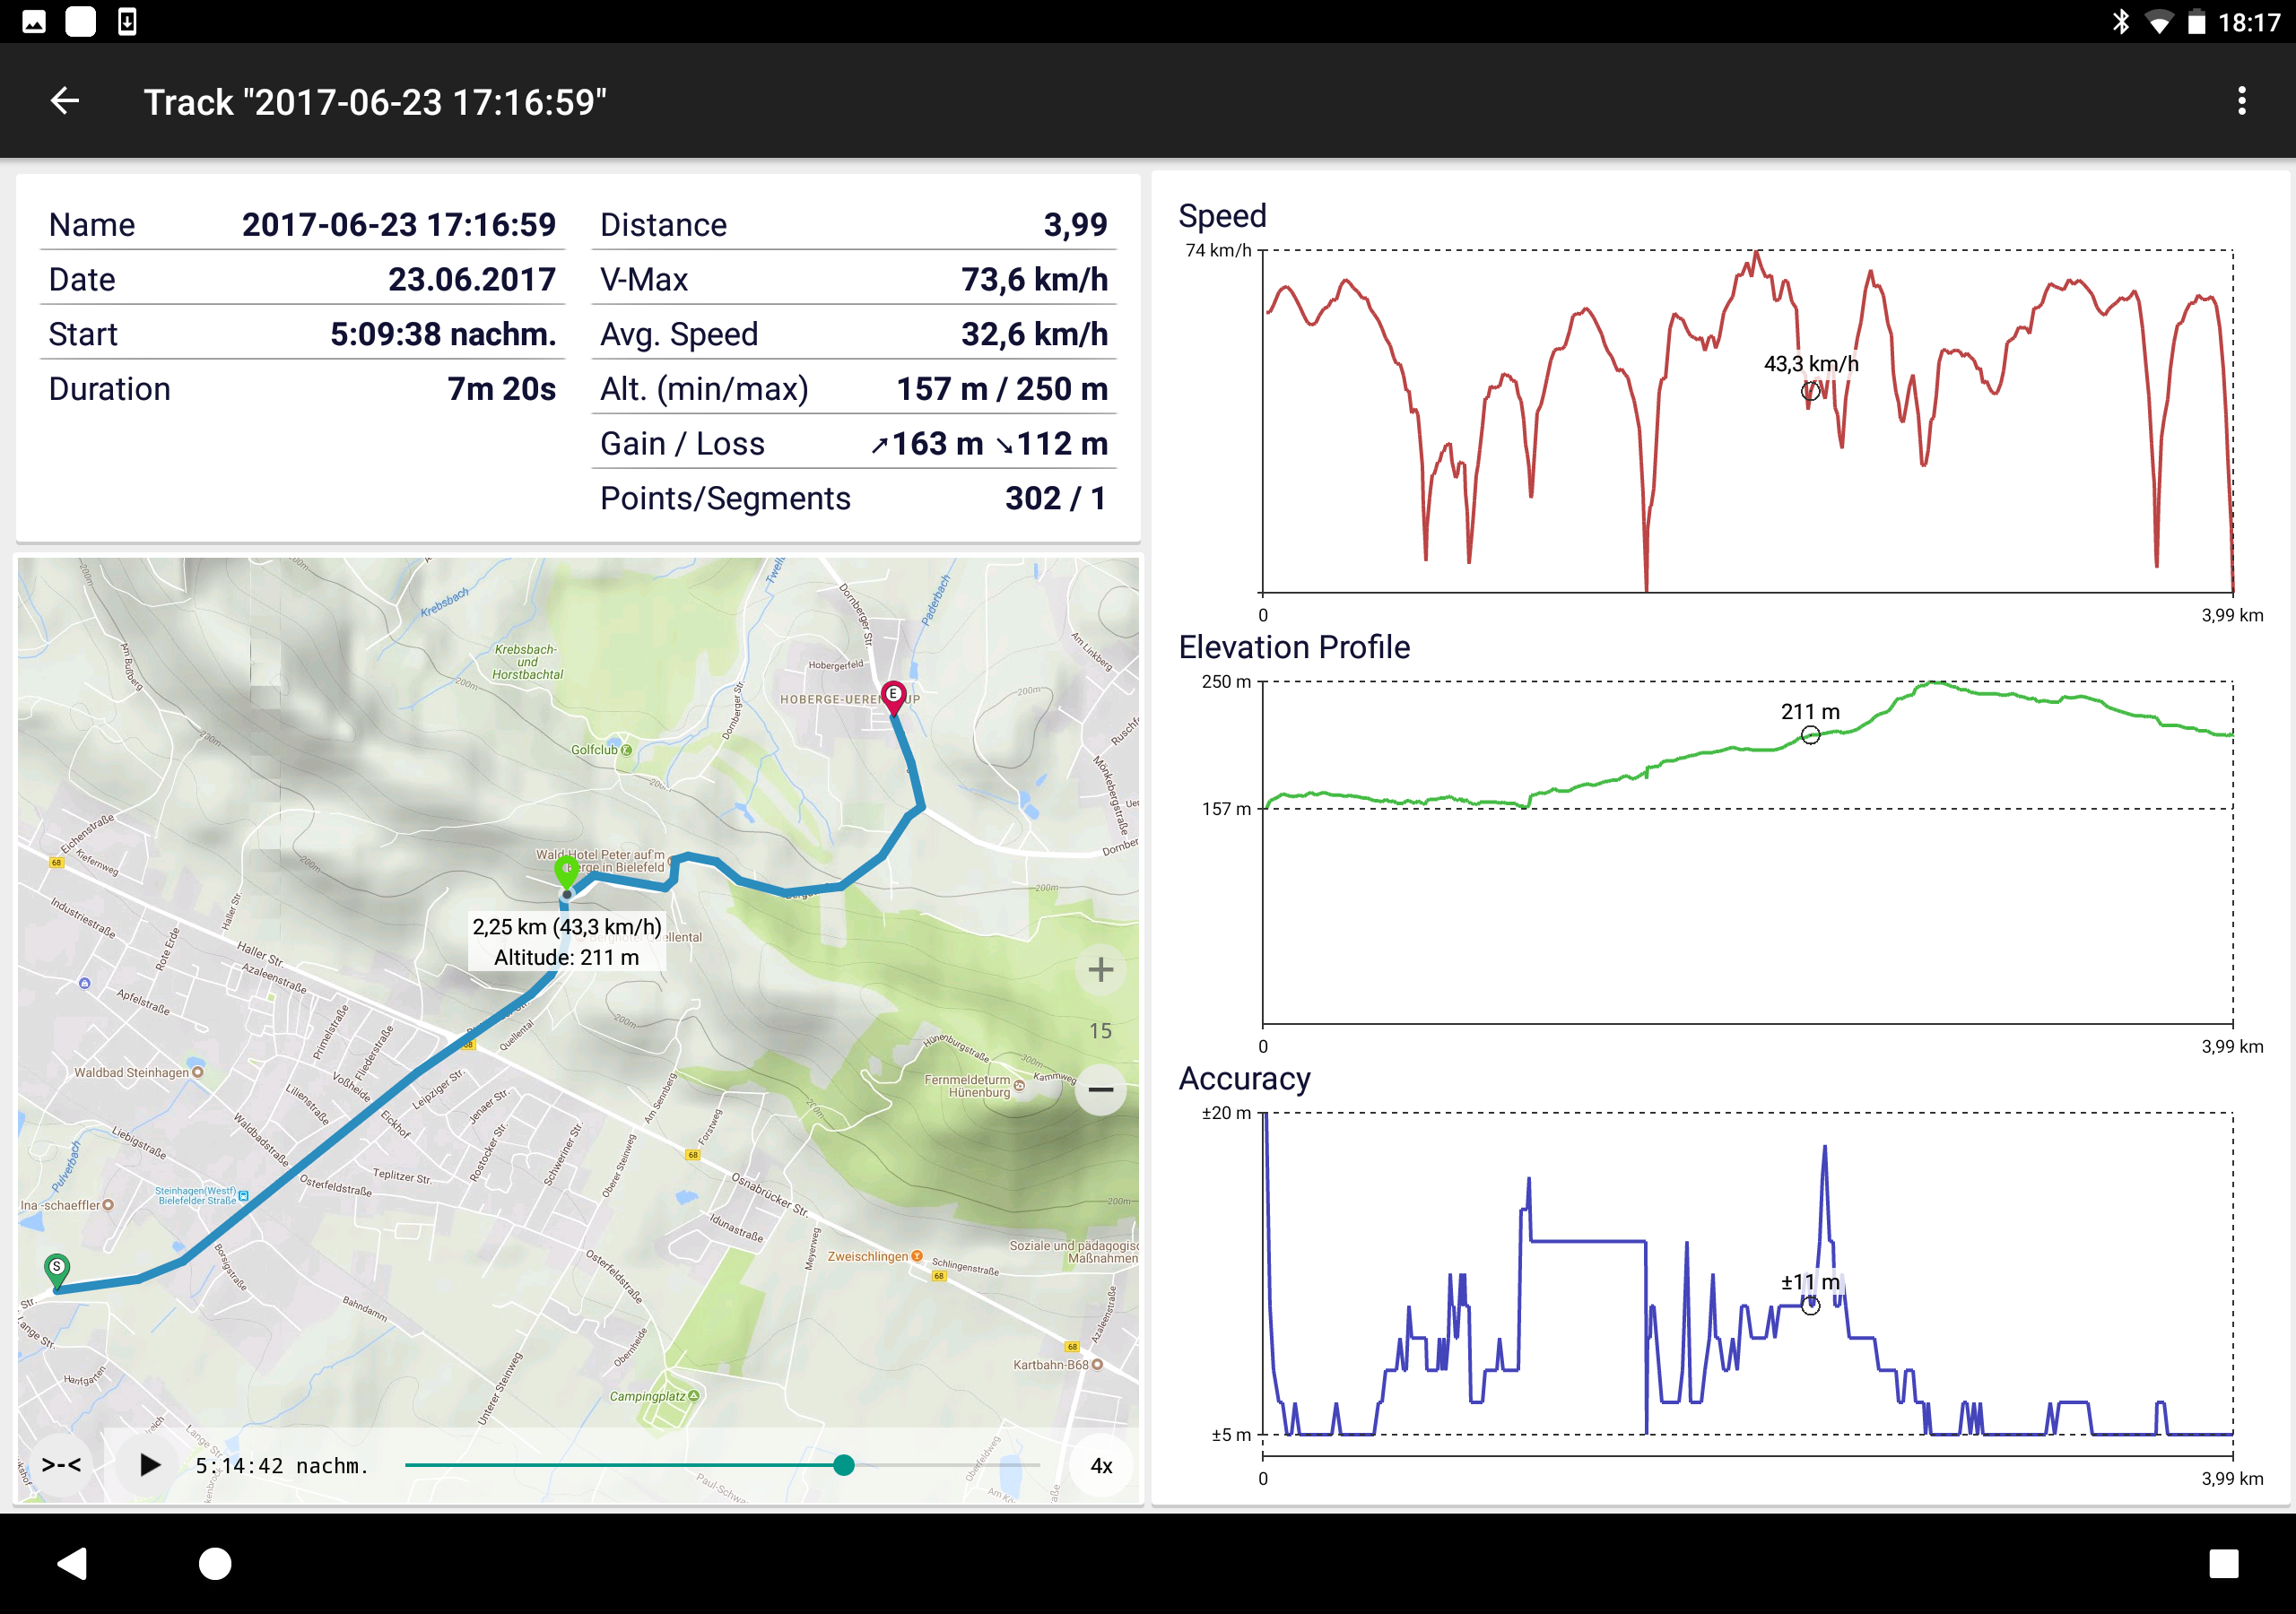This screenshot has width=2296, height=1614.
Task: Tap the light green waypoint marker near the Waldhotel
Action: pyautogui.click(x=567, y=870)
